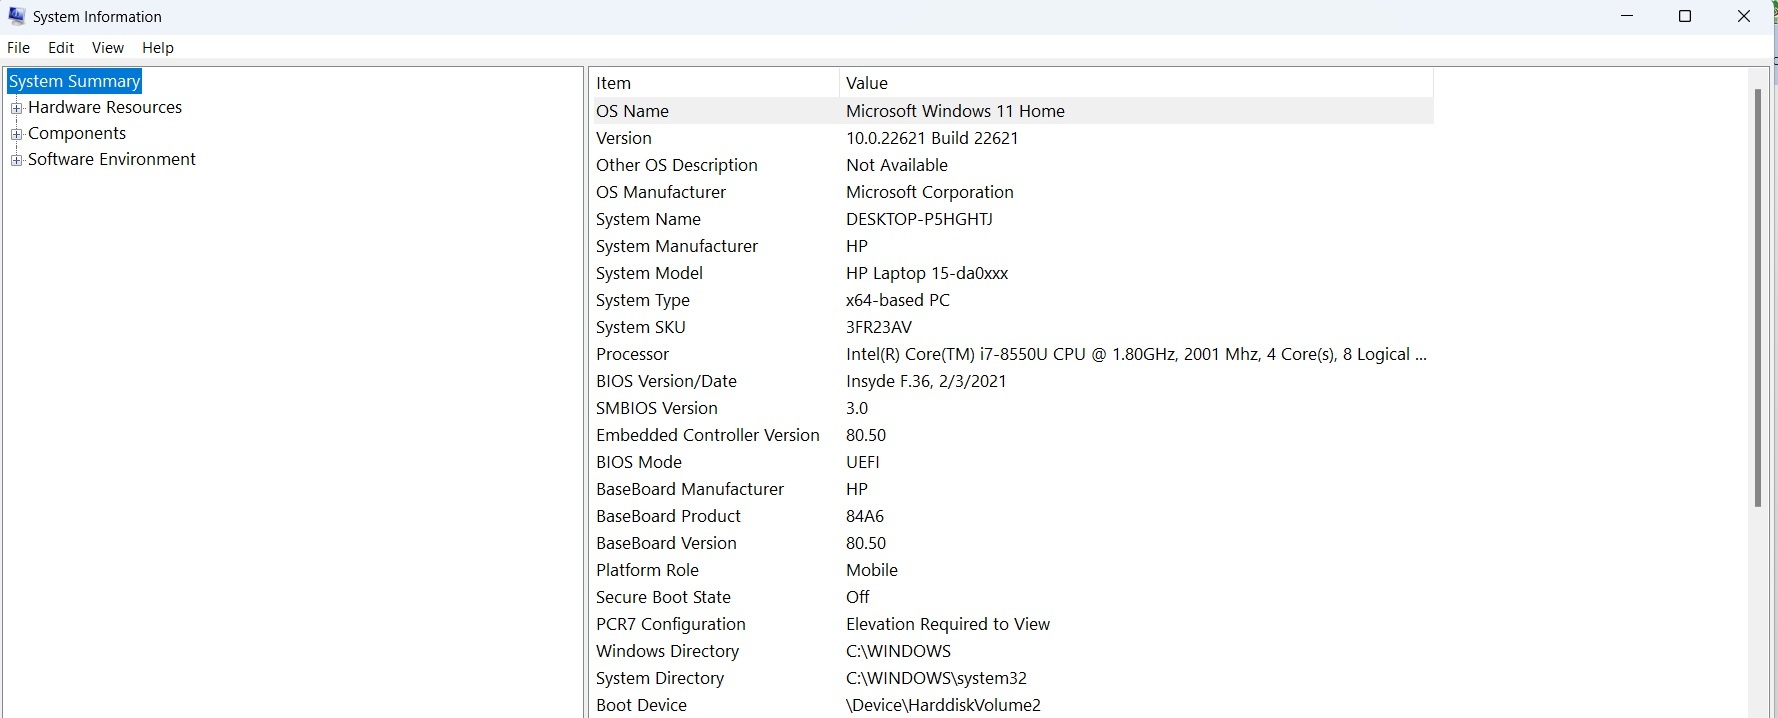Click the OS Manufacturer item
This screenshot has width=1778, height=718.
661,192
